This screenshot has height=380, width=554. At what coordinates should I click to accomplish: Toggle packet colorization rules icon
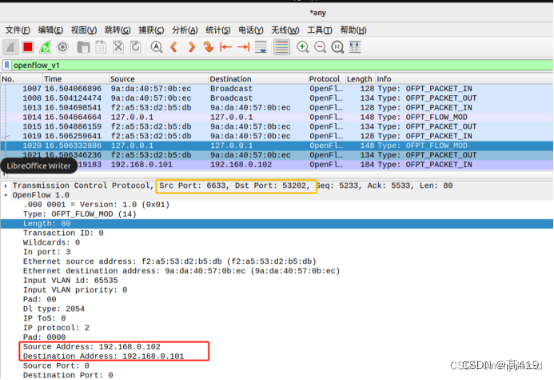coord(282,47)
